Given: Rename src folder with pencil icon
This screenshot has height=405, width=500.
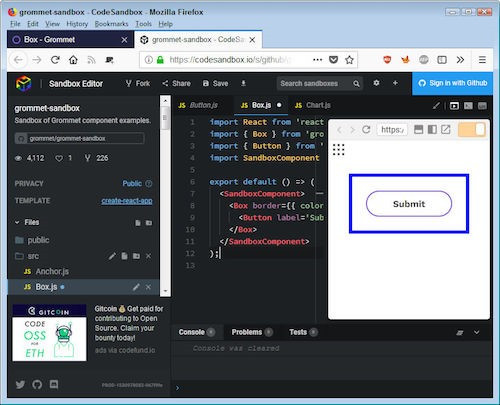Looking at the screenshot, I should [x=112, y=256].
